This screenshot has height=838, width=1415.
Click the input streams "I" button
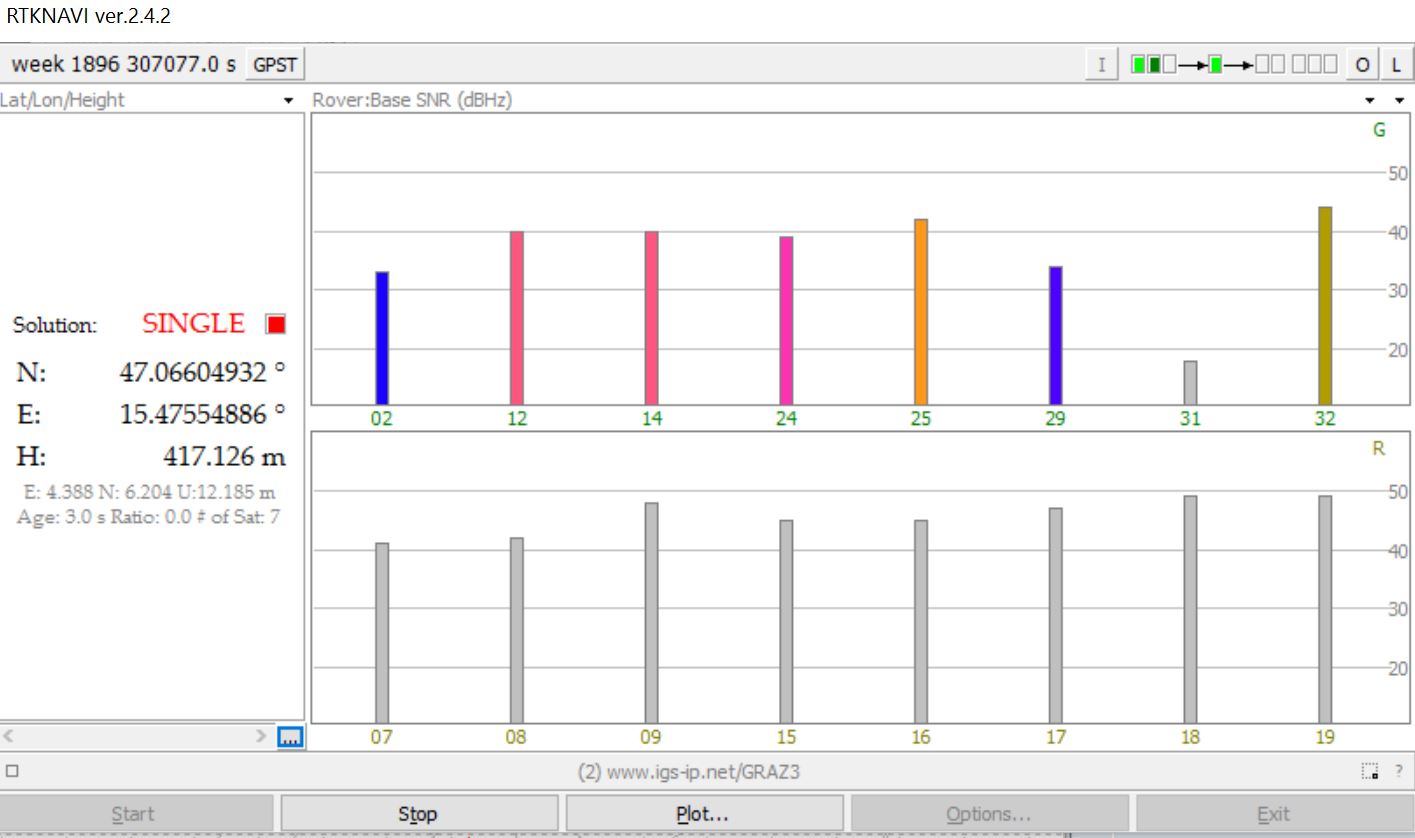pos(1101,65)
